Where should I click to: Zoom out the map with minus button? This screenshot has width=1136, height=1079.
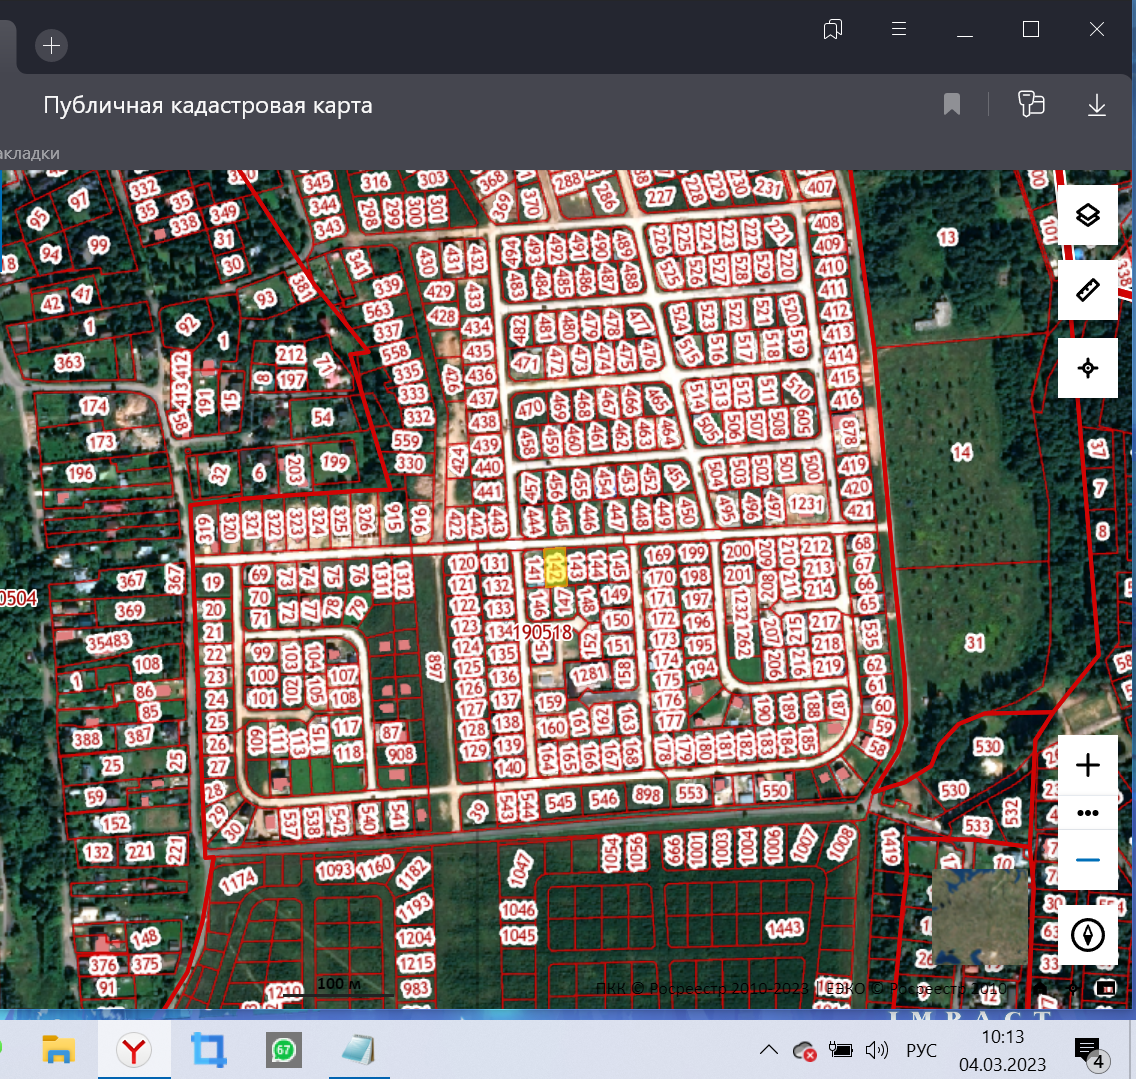(x=1088, y=860)
